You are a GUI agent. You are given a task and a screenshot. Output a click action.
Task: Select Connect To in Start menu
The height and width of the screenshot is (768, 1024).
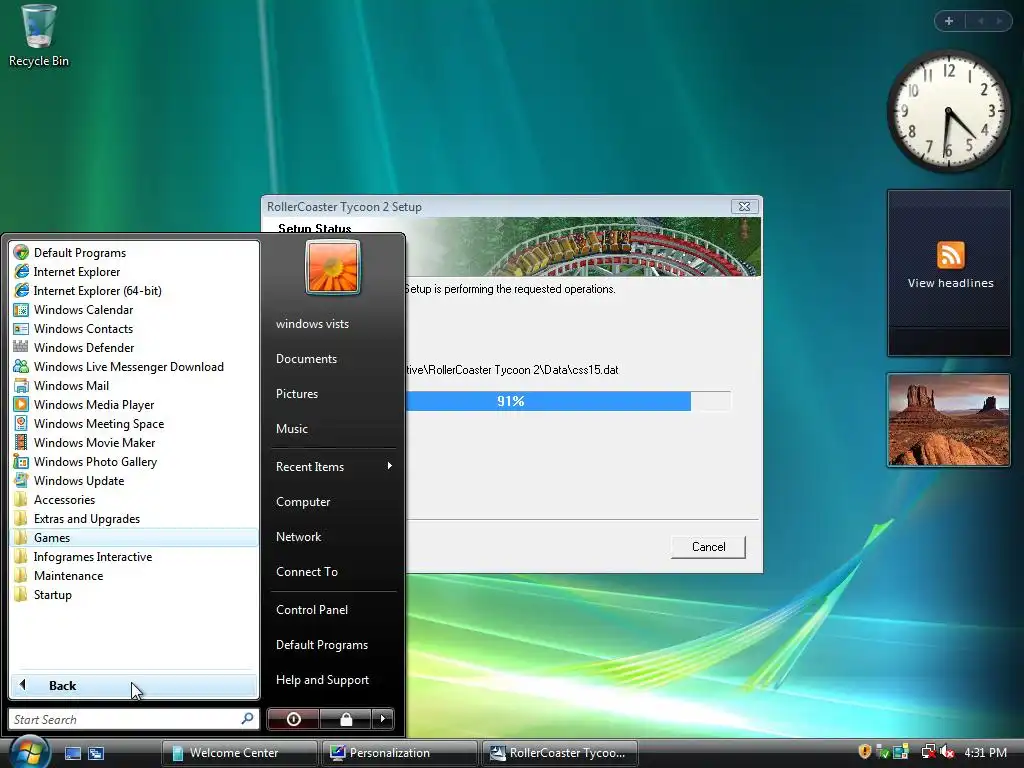[307, 571]
